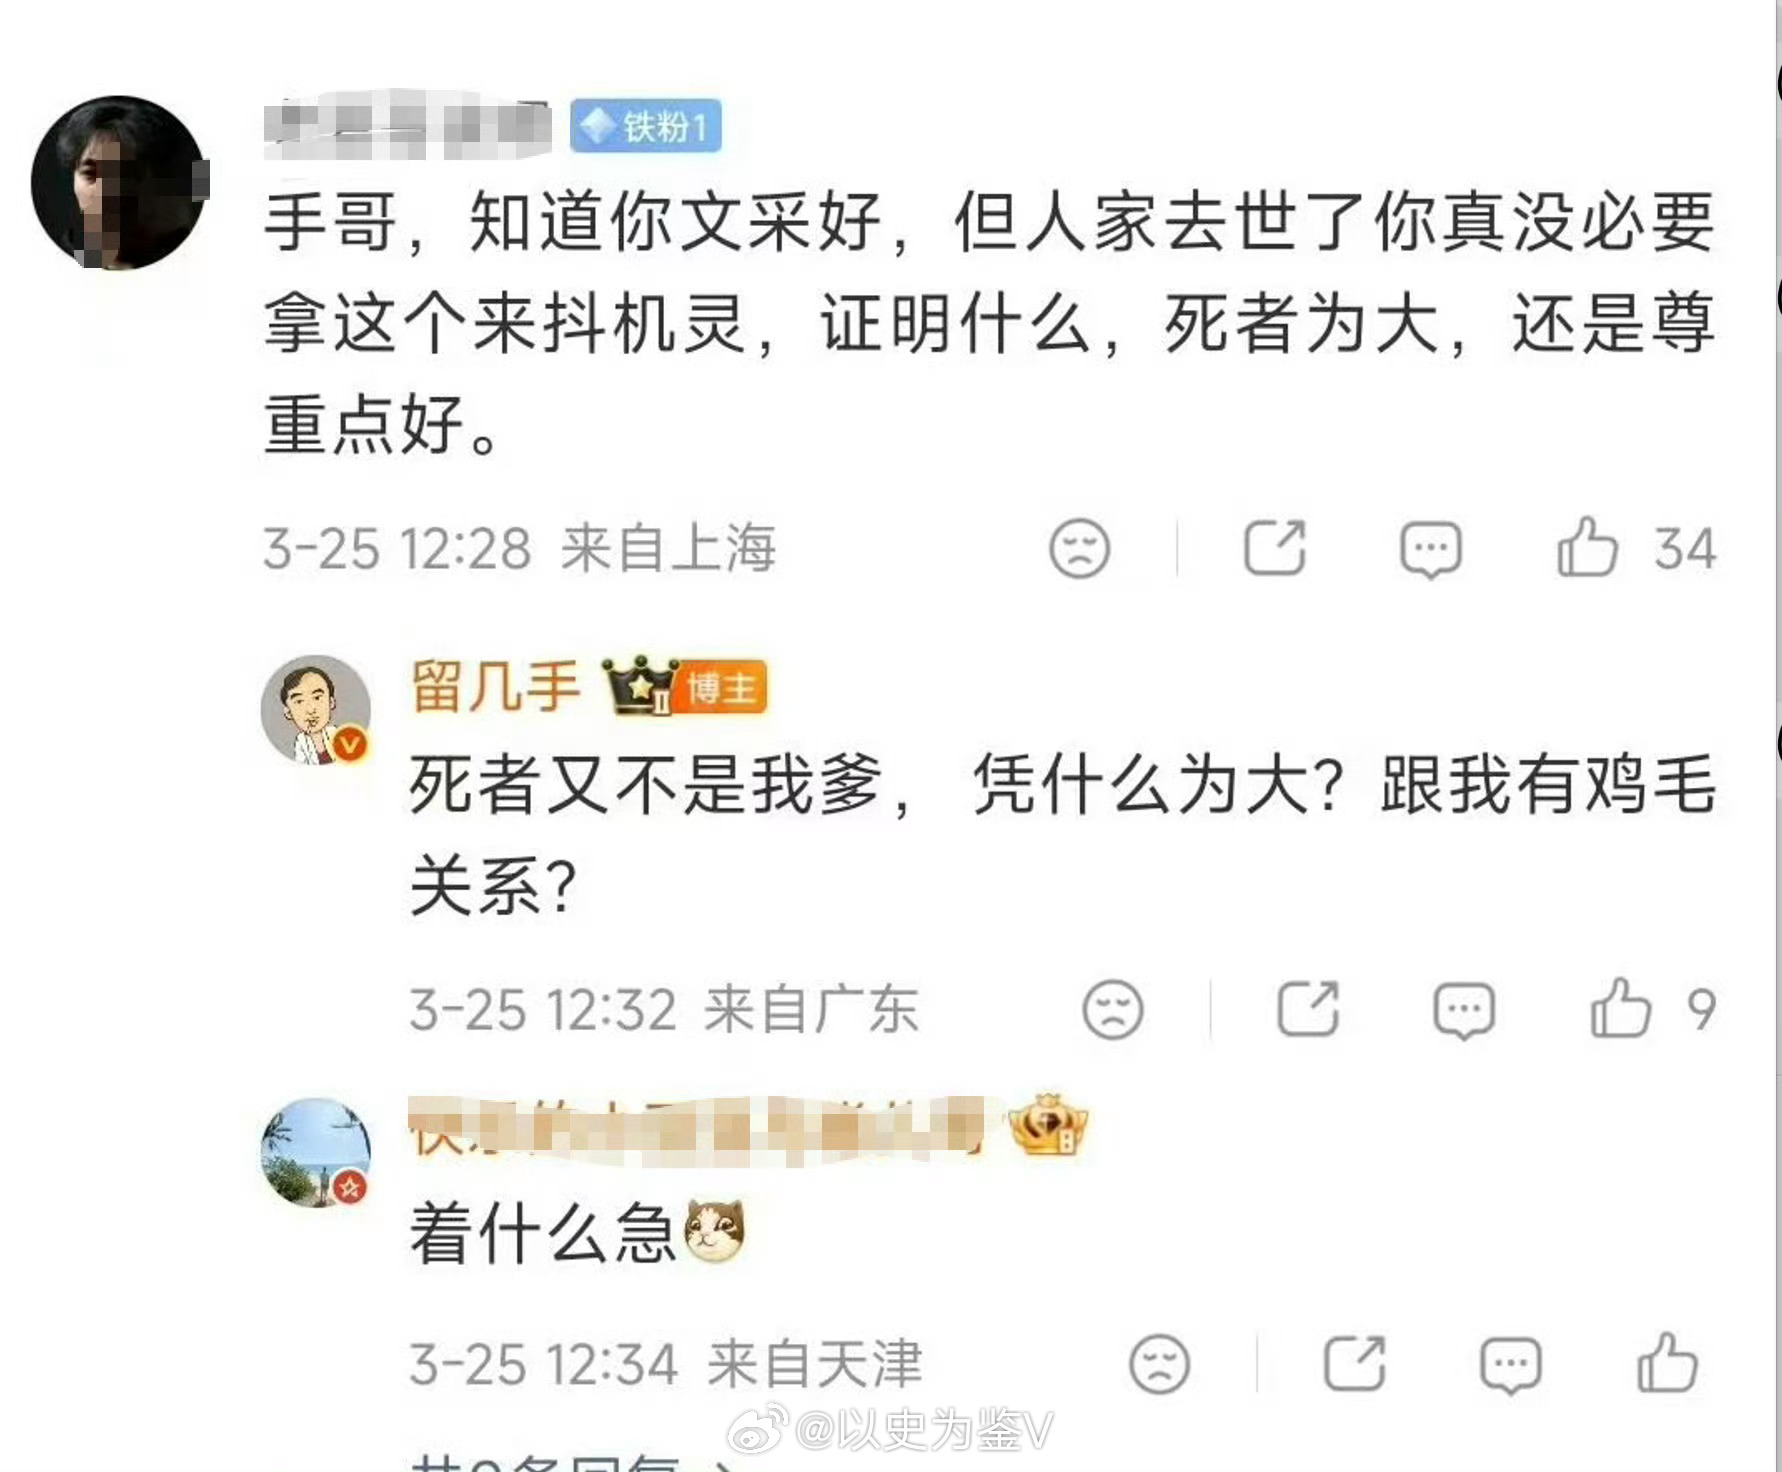Tap sad face on 留几手's reply
The height and width of the screenshot is (1472, 1782).
pyautogui.click(x=1112, y=1009)
